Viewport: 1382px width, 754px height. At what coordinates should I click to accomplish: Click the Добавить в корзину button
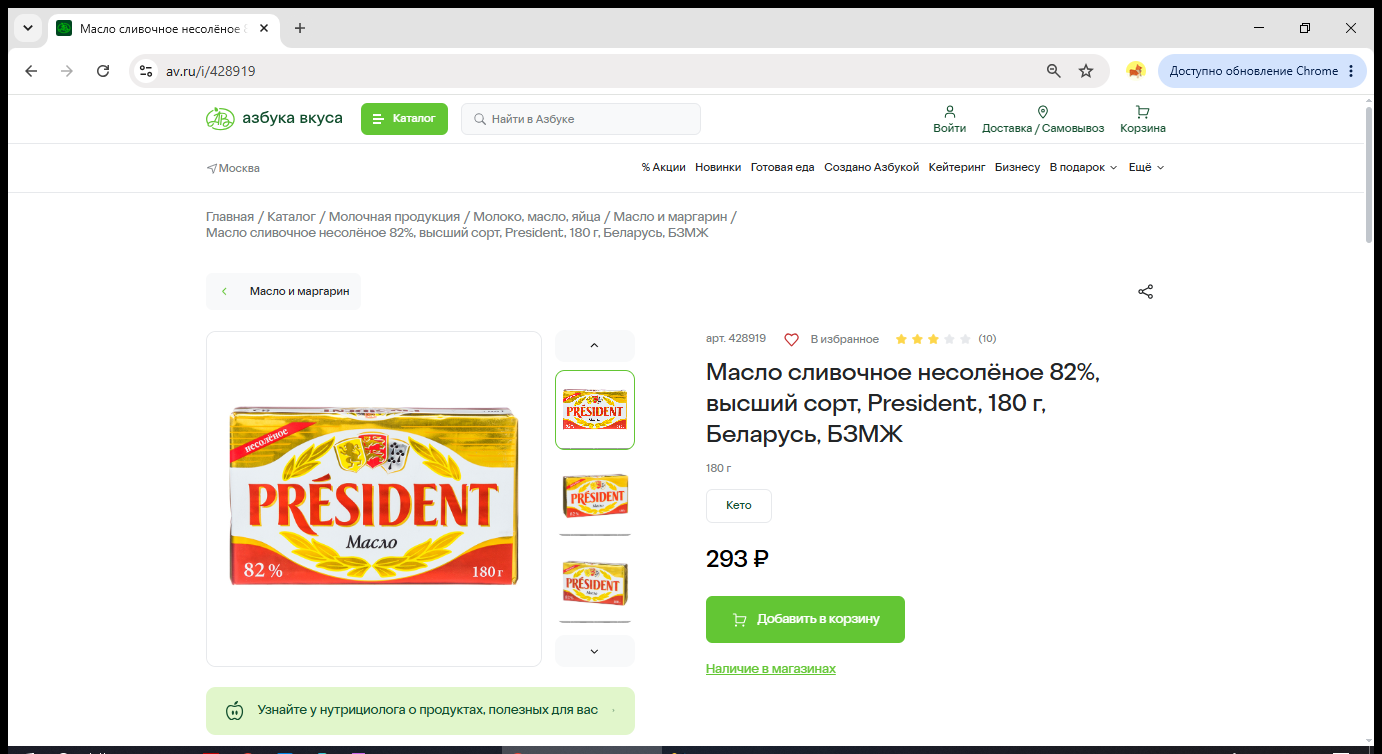805,619
